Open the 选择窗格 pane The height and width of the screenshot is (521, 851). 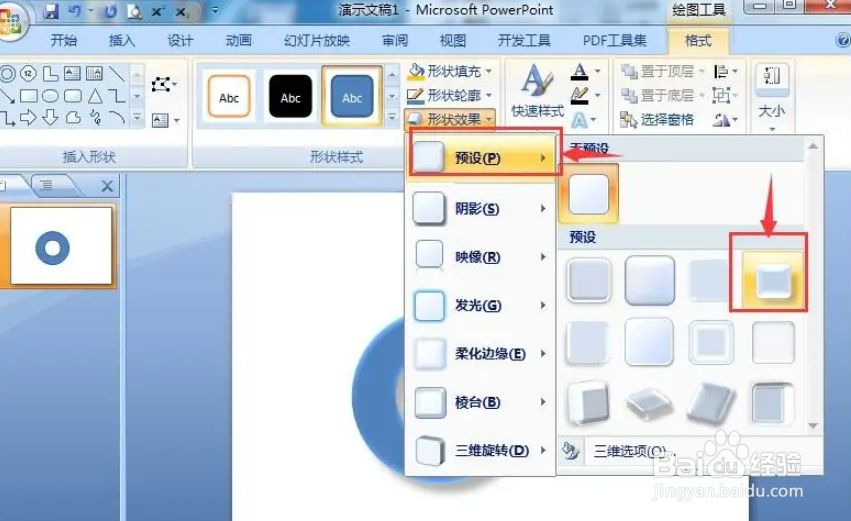click(657, 119)
